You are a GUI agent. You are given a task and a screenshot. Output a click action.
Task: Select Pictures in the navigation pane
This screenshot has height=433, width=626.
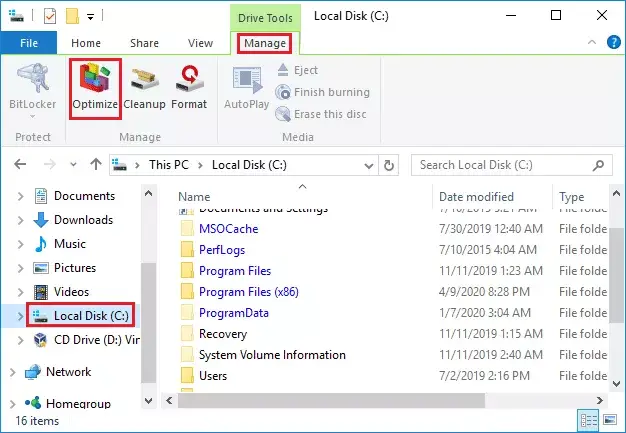tap(75, 268)
